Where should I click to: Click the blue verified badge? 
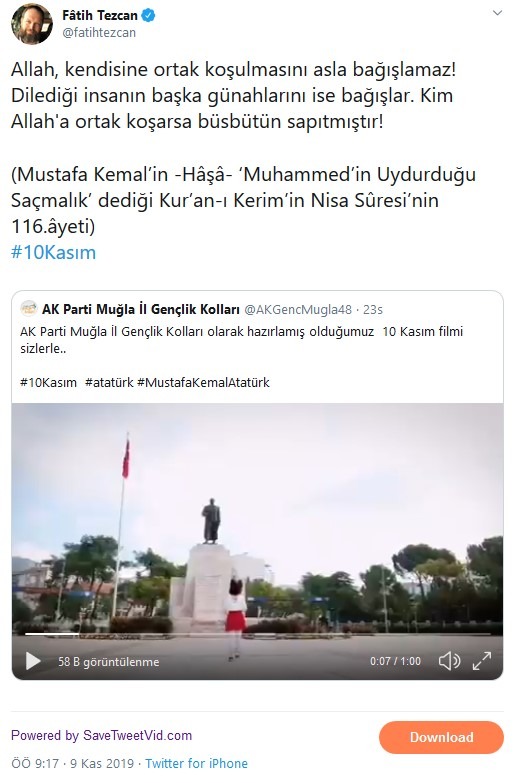[x=148, y=15]
